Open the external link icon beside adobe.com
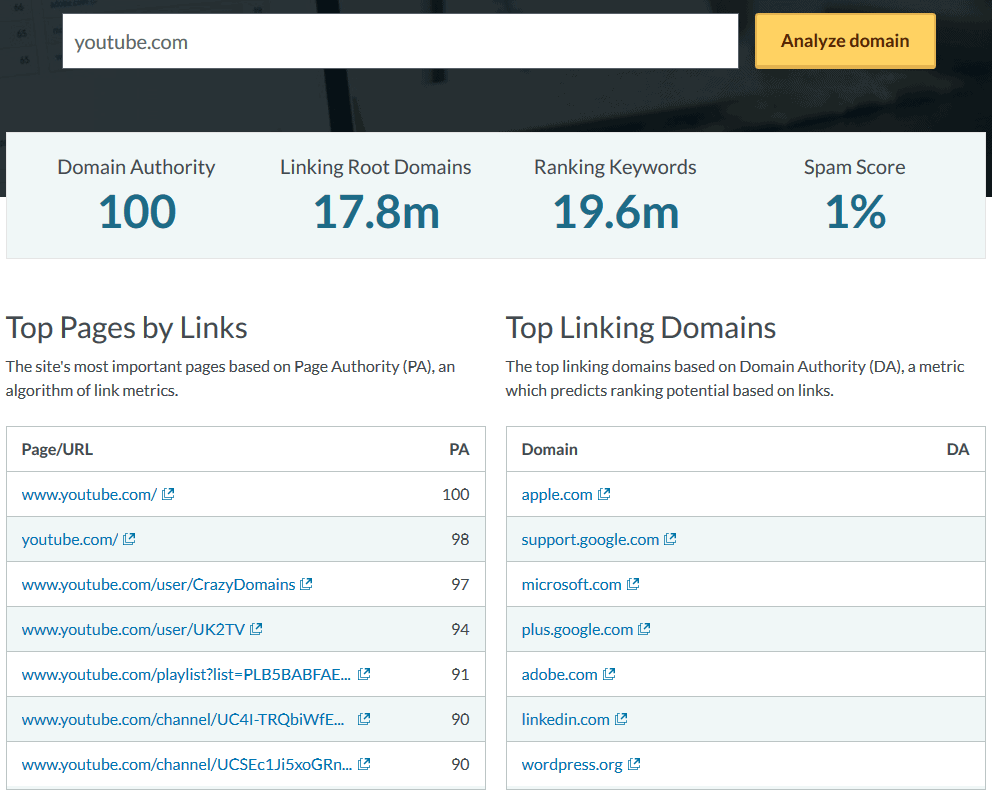Viewport: 992px width, 800px height. coord(609,674)
